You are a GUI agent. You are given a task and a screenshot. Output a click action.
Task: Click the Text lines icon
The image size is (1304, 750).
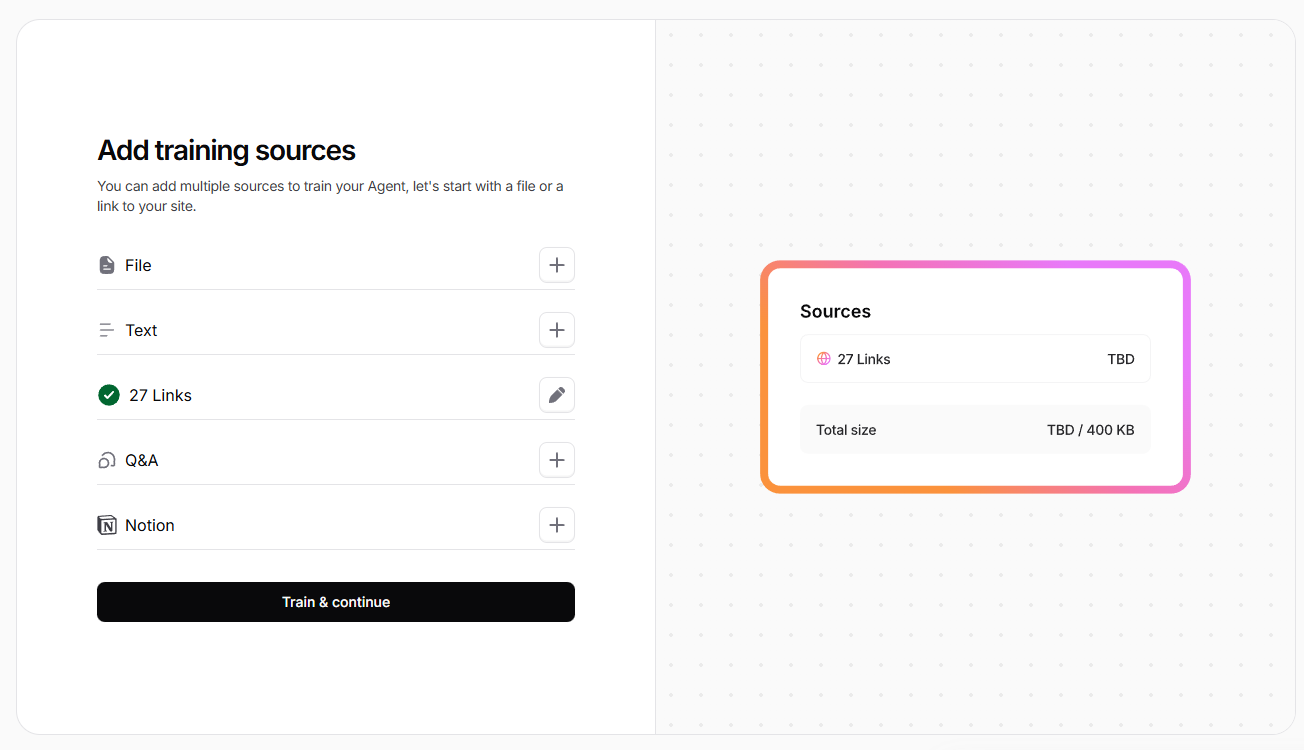pos(107,330)
